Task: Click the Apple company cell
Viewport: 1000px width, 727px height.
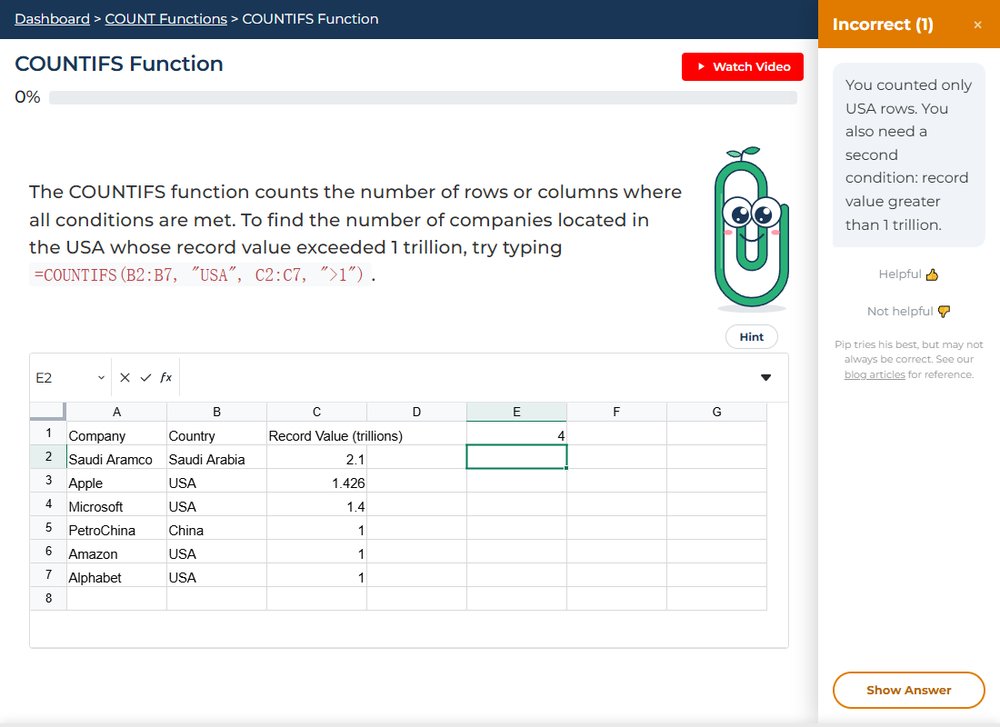Action: [117, 481]
